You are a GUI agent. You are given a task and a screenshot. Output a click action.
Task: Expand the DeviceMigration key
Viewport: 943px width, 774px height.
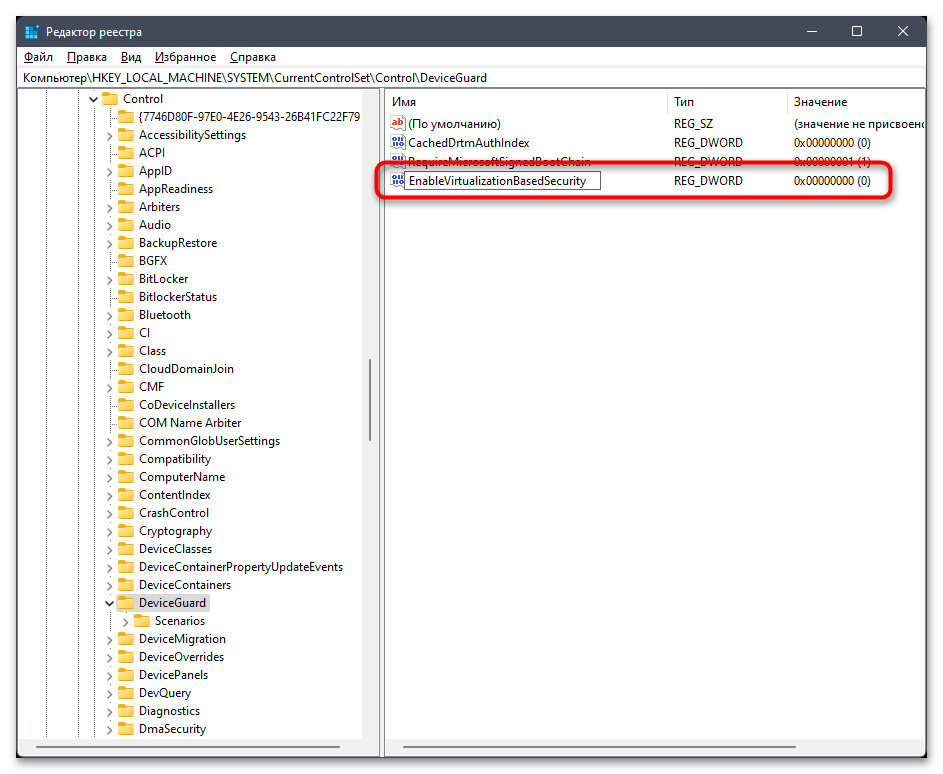(x=109, y=640)
